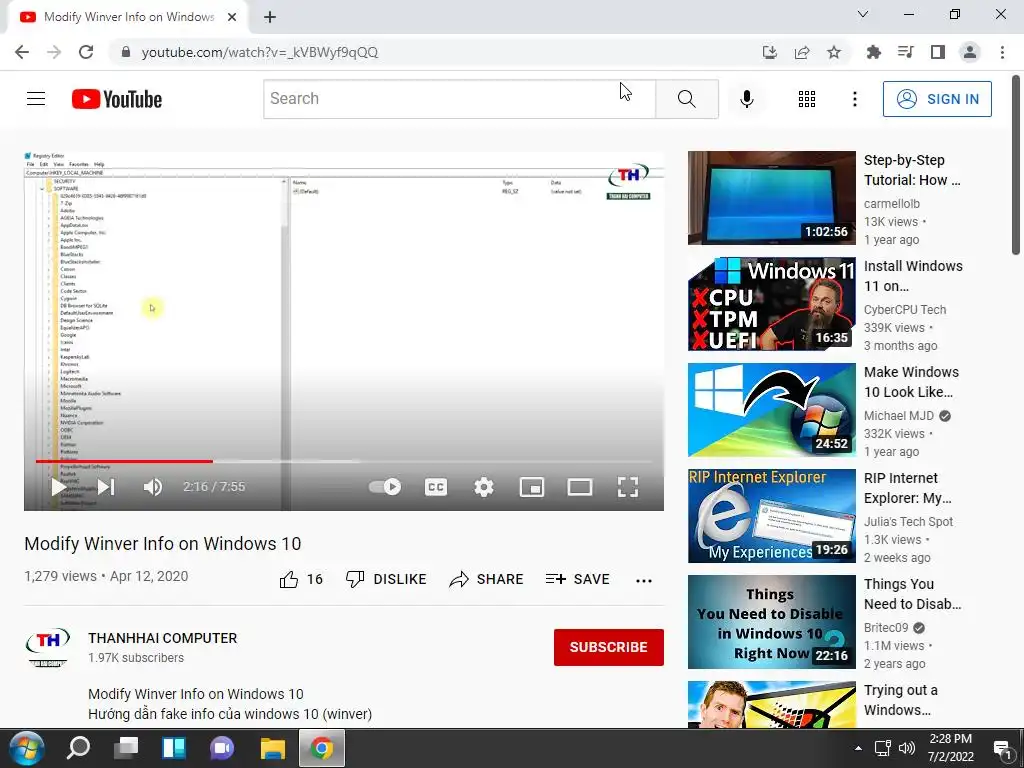Click the SHARE button
Screen dimensions: 1024x768
pyautogui.click(x=487, y=579)
